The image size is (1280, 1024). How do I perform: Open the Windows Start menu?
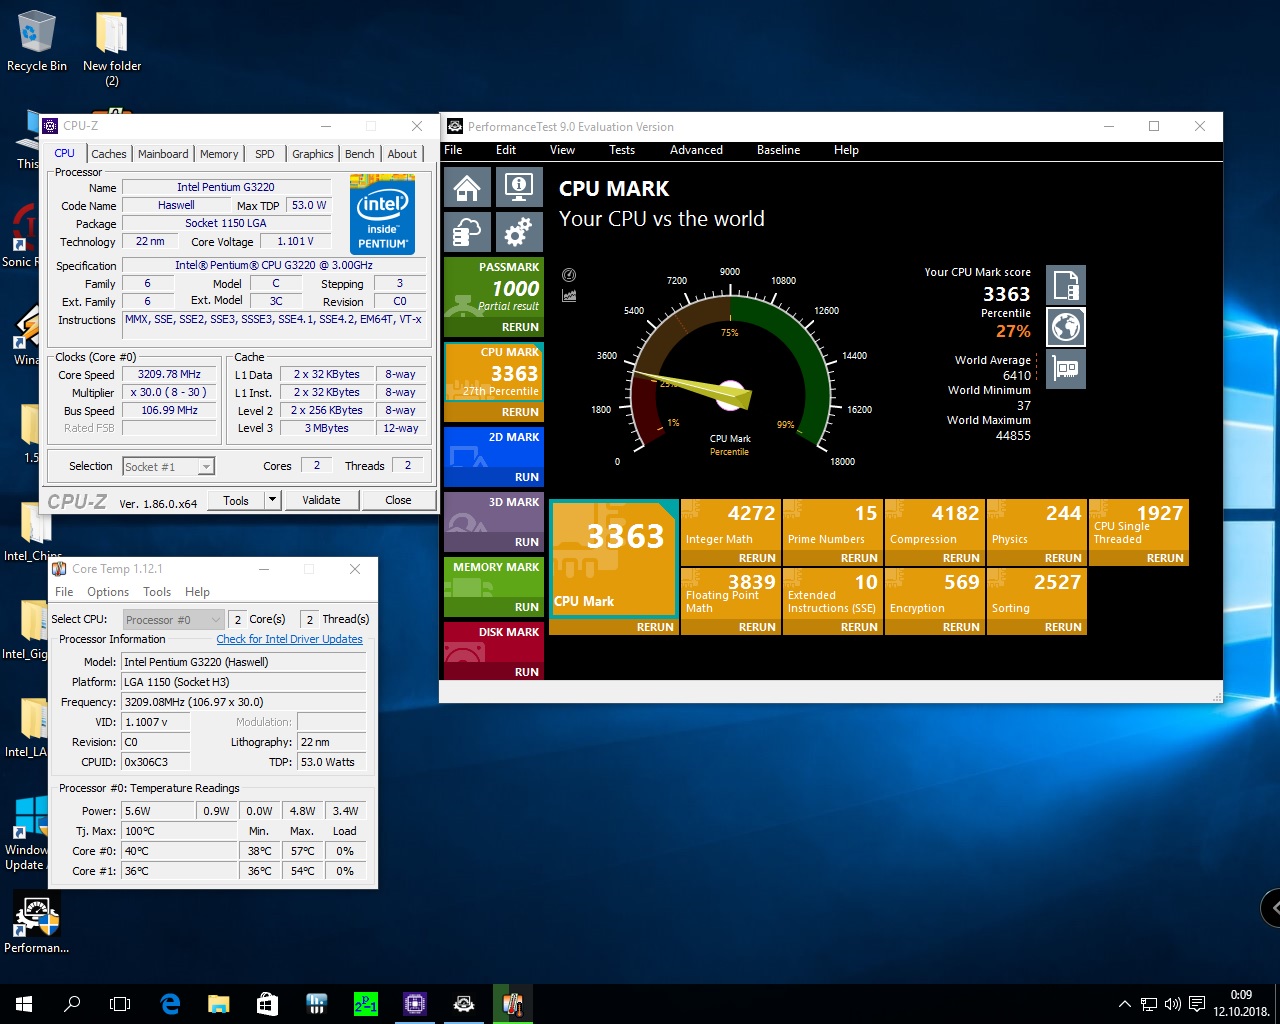[x=24, y=1003]
